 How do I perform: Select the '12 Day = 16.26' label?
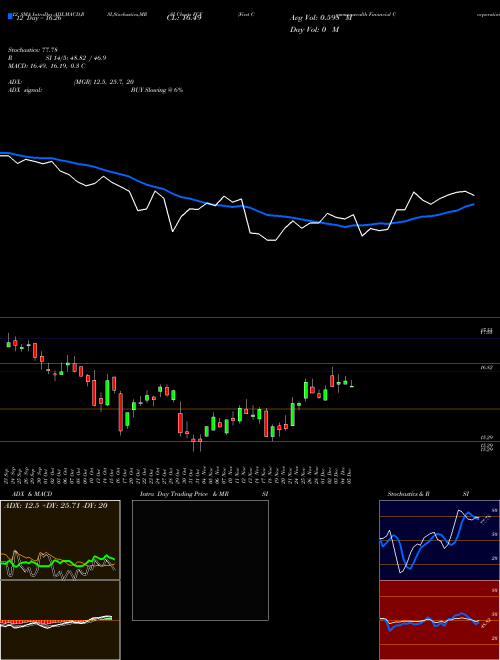(37, 18)
